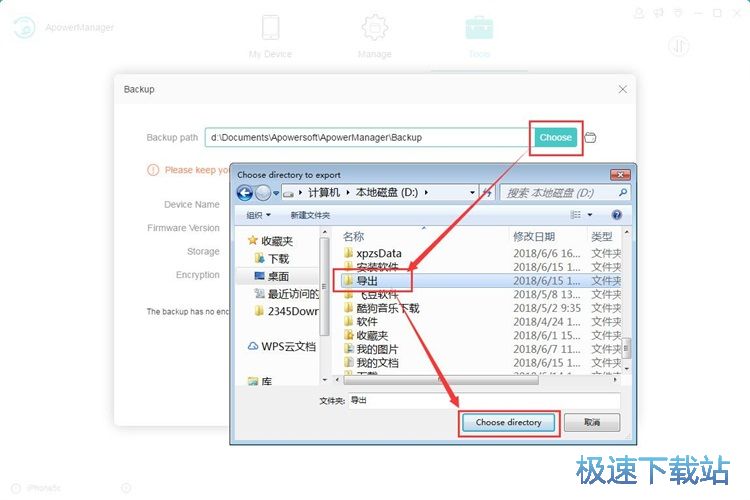750x500 pixels.
Task: Expand the address bar history dropdown
Action: coord(472,193)
